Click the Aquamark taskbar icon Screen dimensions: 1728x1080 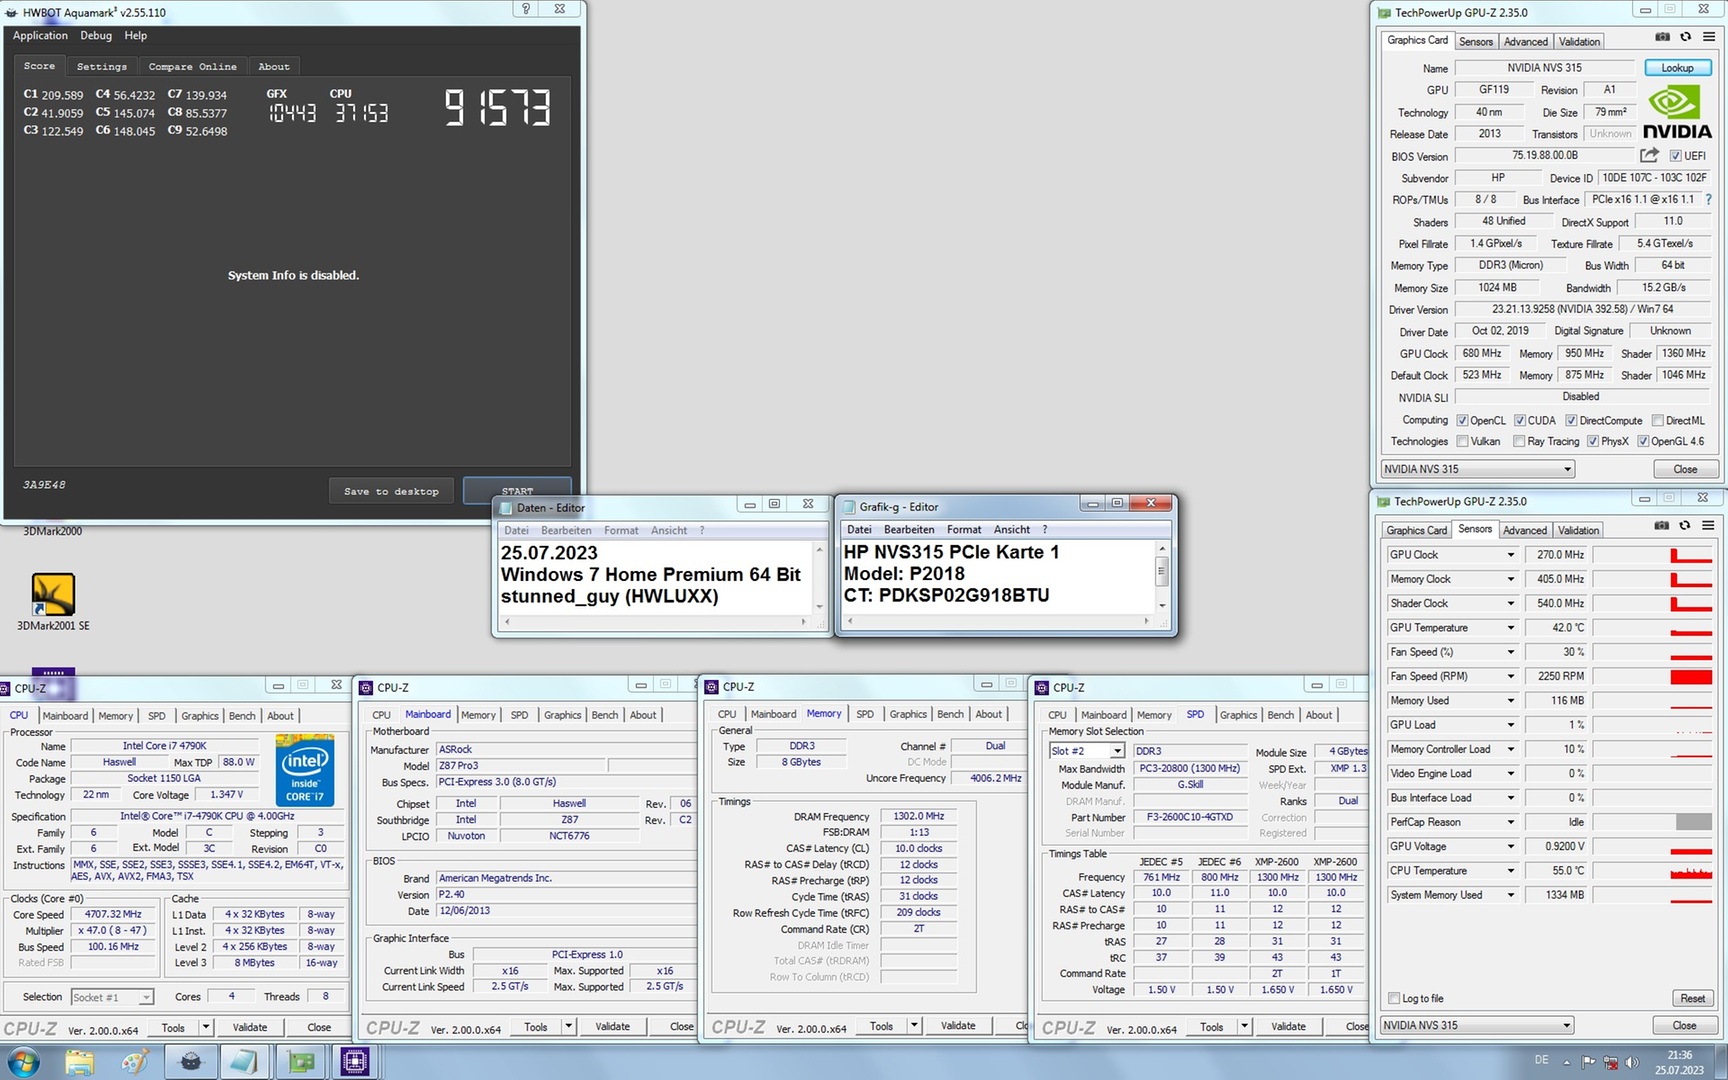click(190, 1061)
